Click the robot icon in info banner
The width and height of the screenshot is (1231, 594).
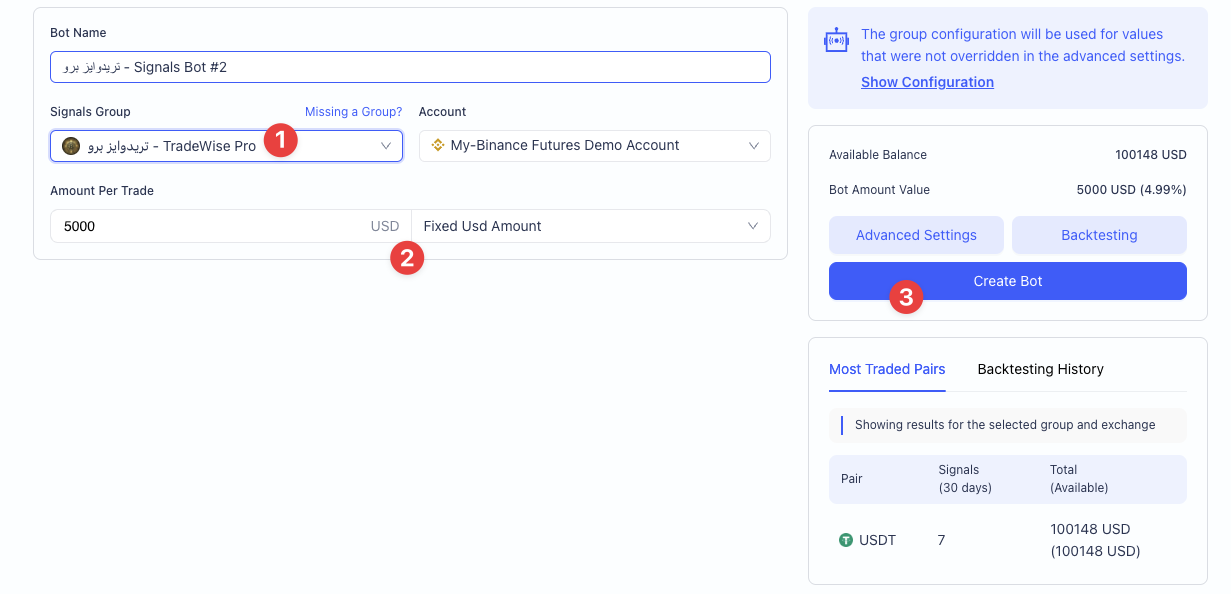pyautogui.click(x=835, y=40)
